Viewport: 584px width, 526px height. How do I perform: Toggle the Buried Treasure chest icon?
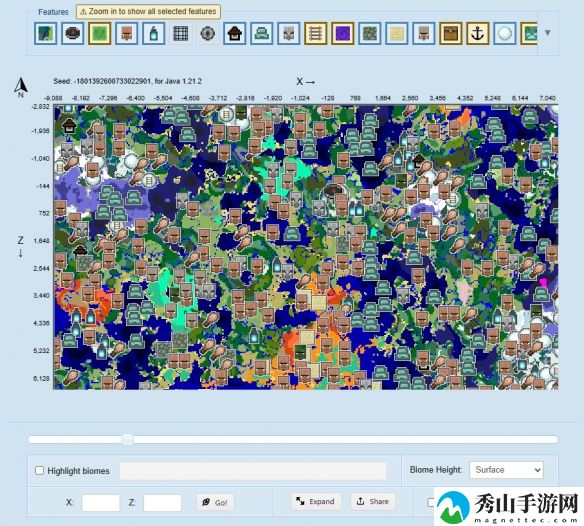[x=451, y=34]
